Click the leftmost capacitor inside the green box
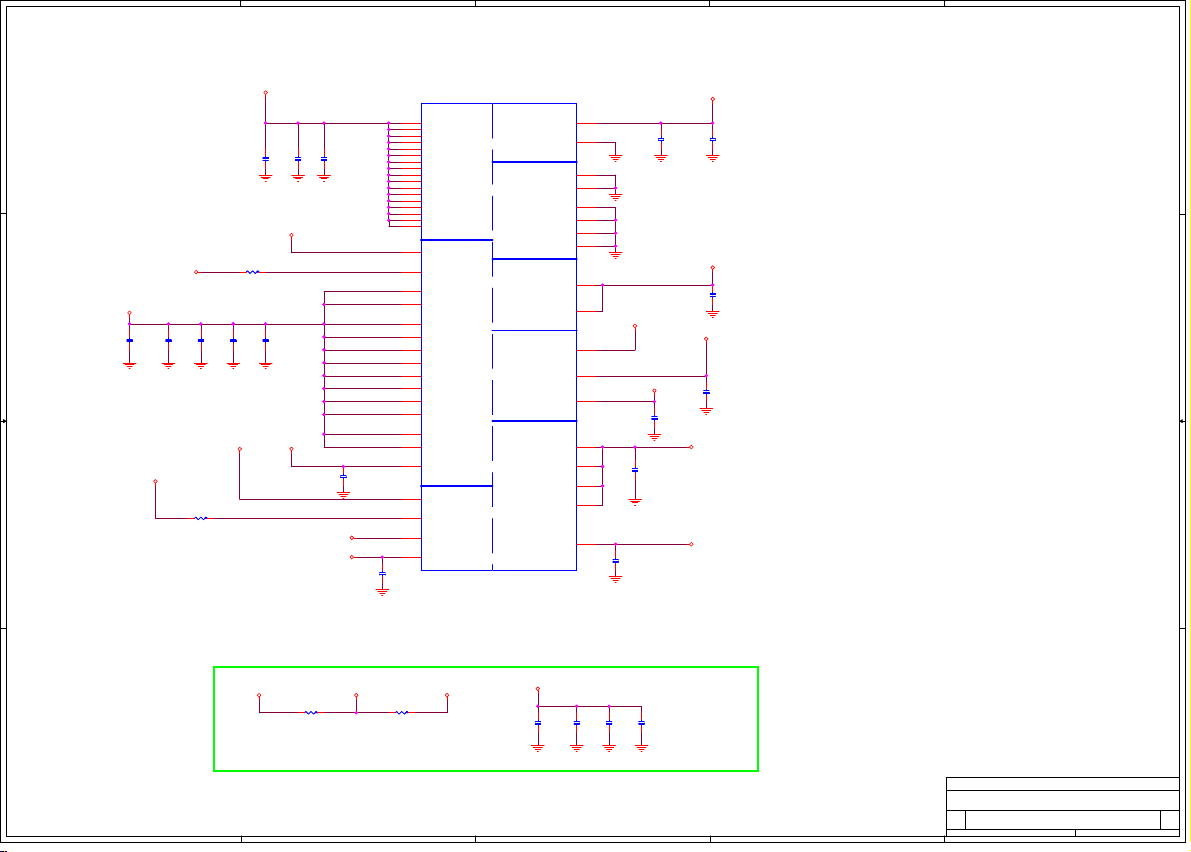The width and height of the screenshot is (1191, 852). [x=538, y=723]
